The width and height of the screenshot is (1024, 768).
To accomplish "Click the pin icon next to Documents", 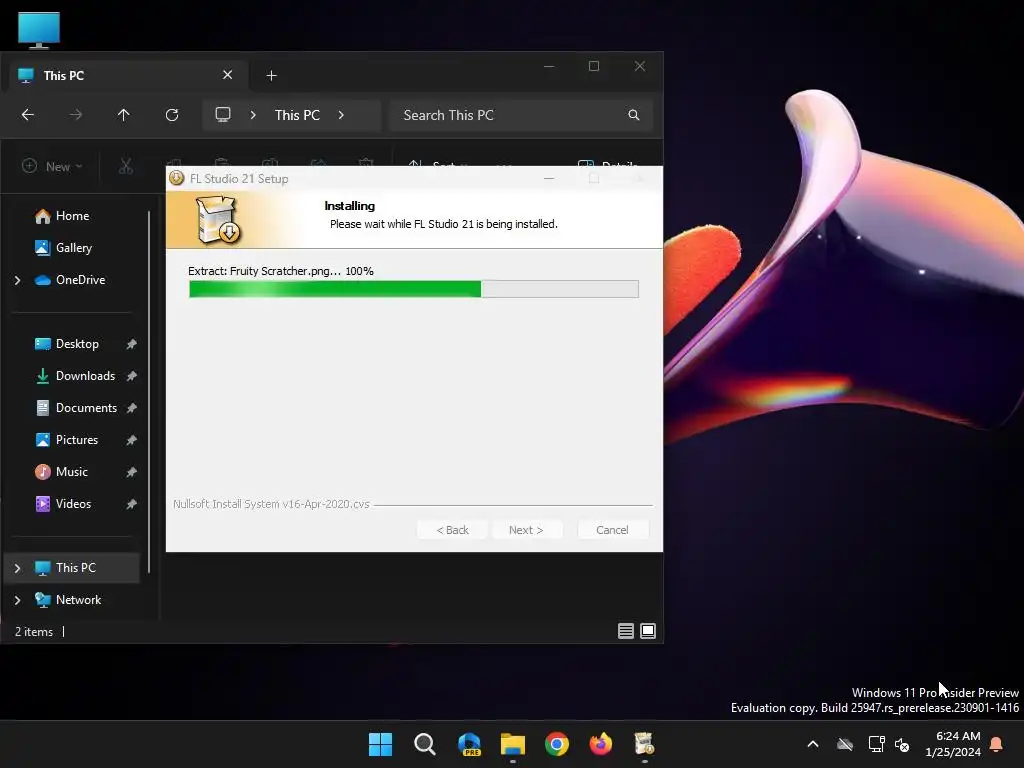I will click(131, 408).
